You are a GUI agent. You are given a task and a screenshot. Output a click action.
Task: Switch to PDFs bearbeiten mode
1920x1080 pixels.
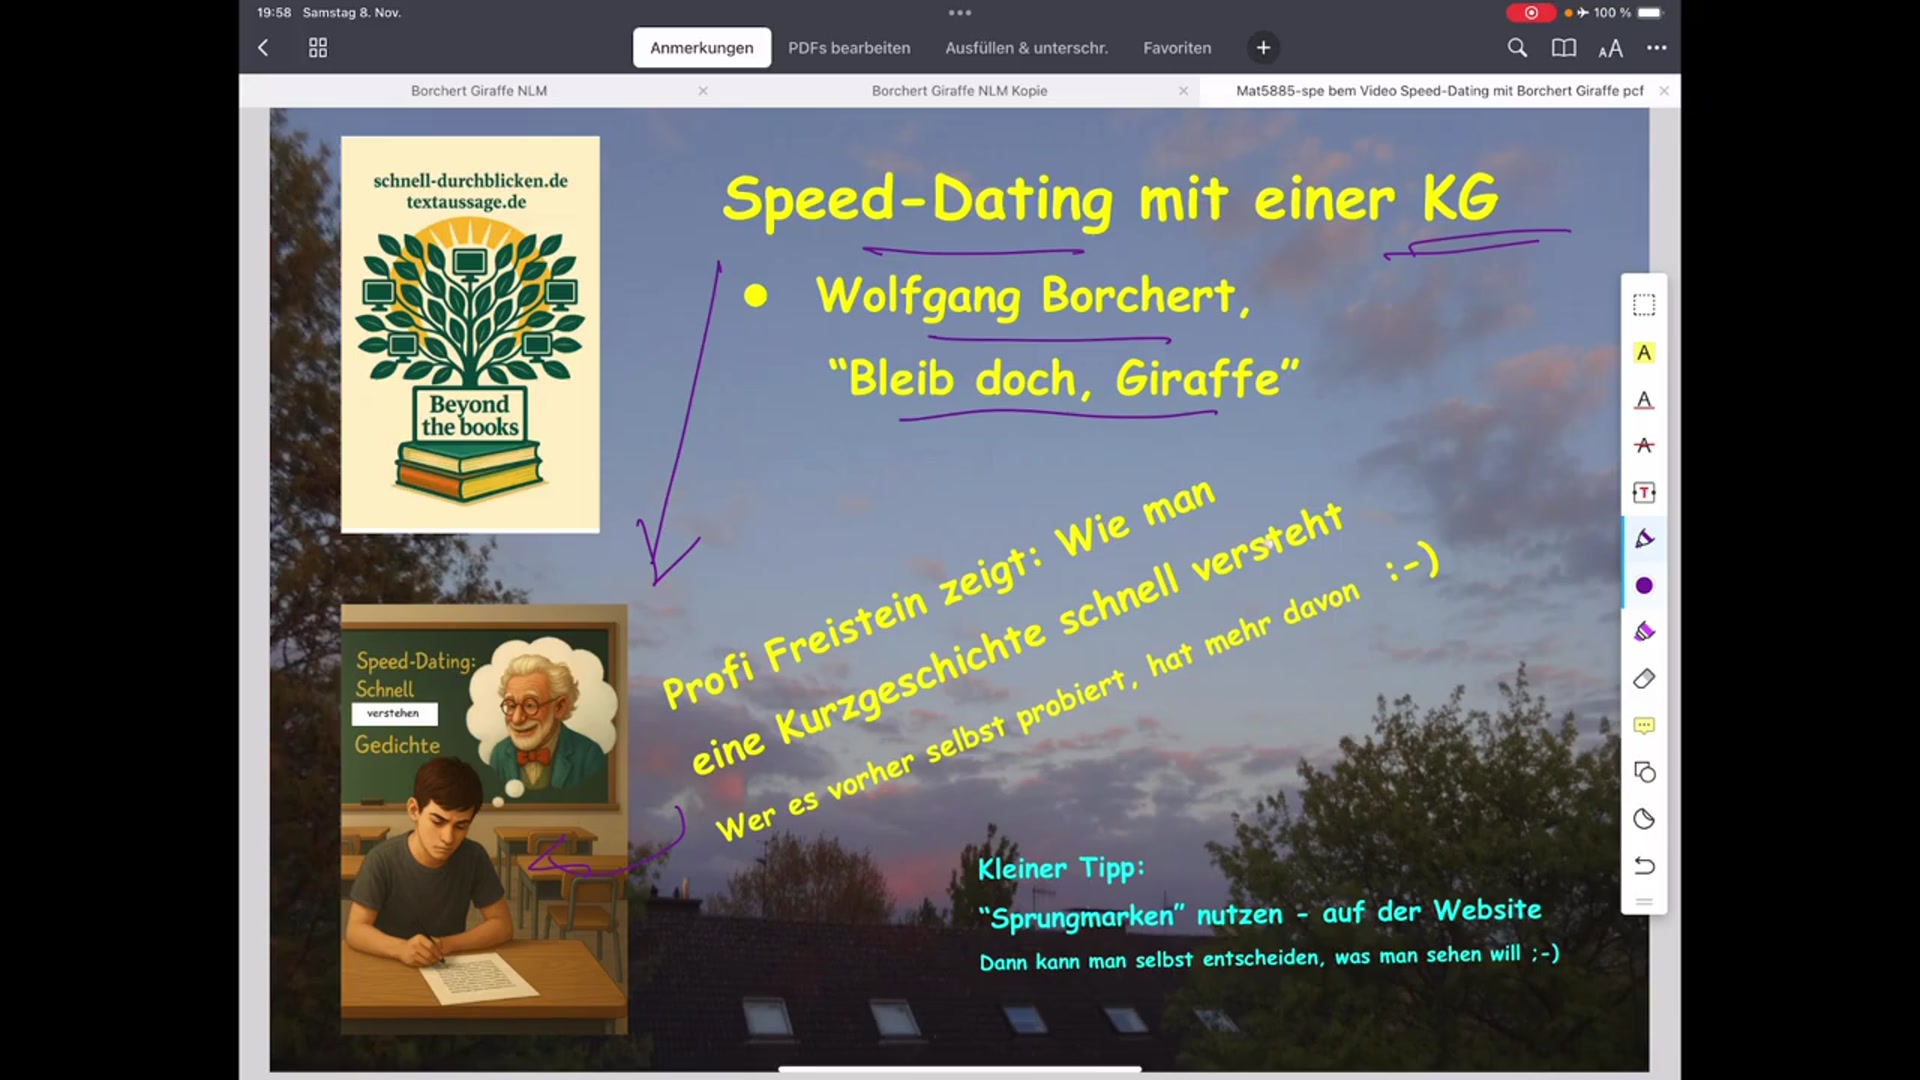[x=849, y=47]
